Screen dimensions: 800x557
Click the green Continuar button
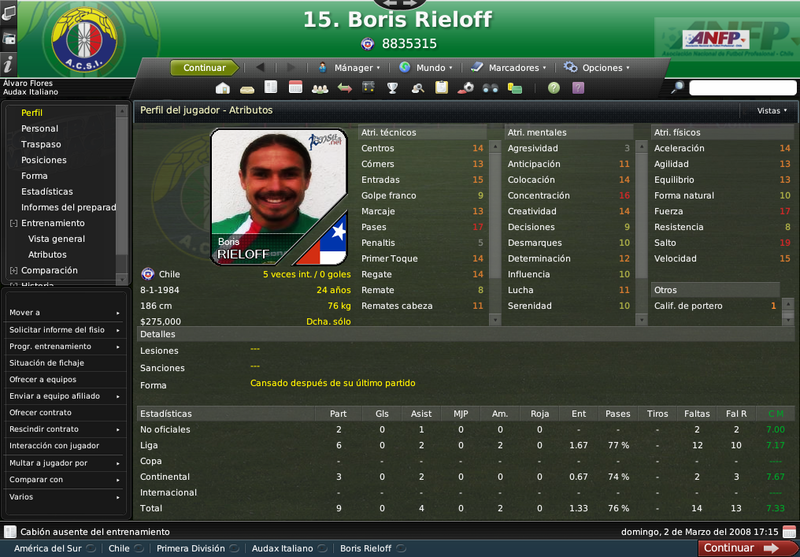pos(205,68)
